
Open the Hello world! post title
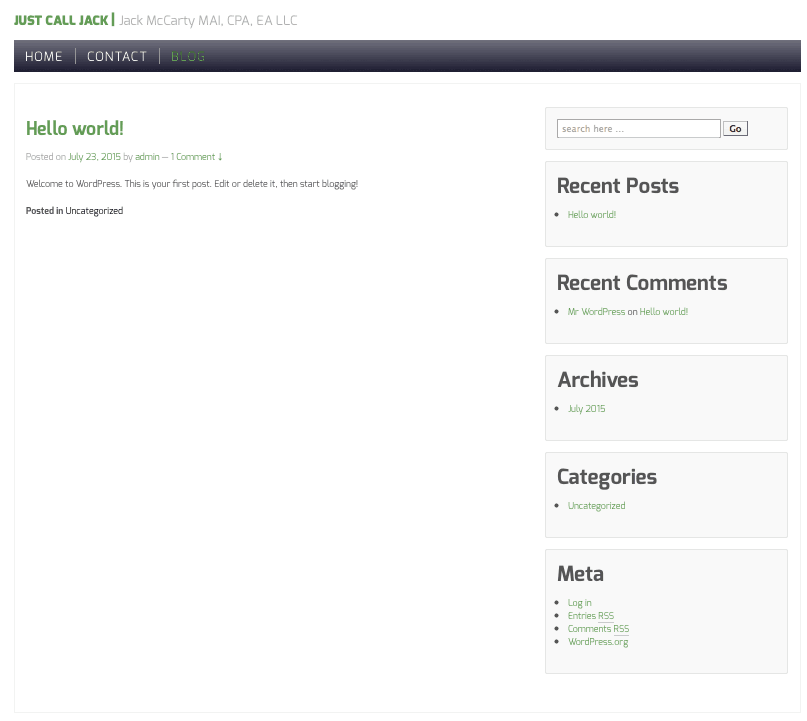click(75, 128)
